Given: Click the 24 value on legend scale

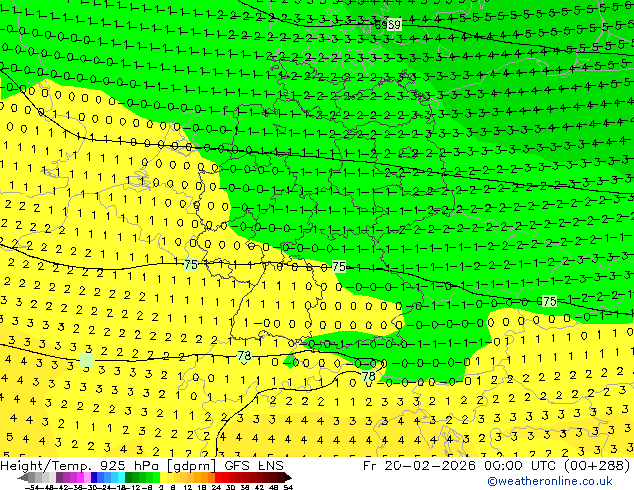Looking at the screenshot, I should click(x=216, y=487).
